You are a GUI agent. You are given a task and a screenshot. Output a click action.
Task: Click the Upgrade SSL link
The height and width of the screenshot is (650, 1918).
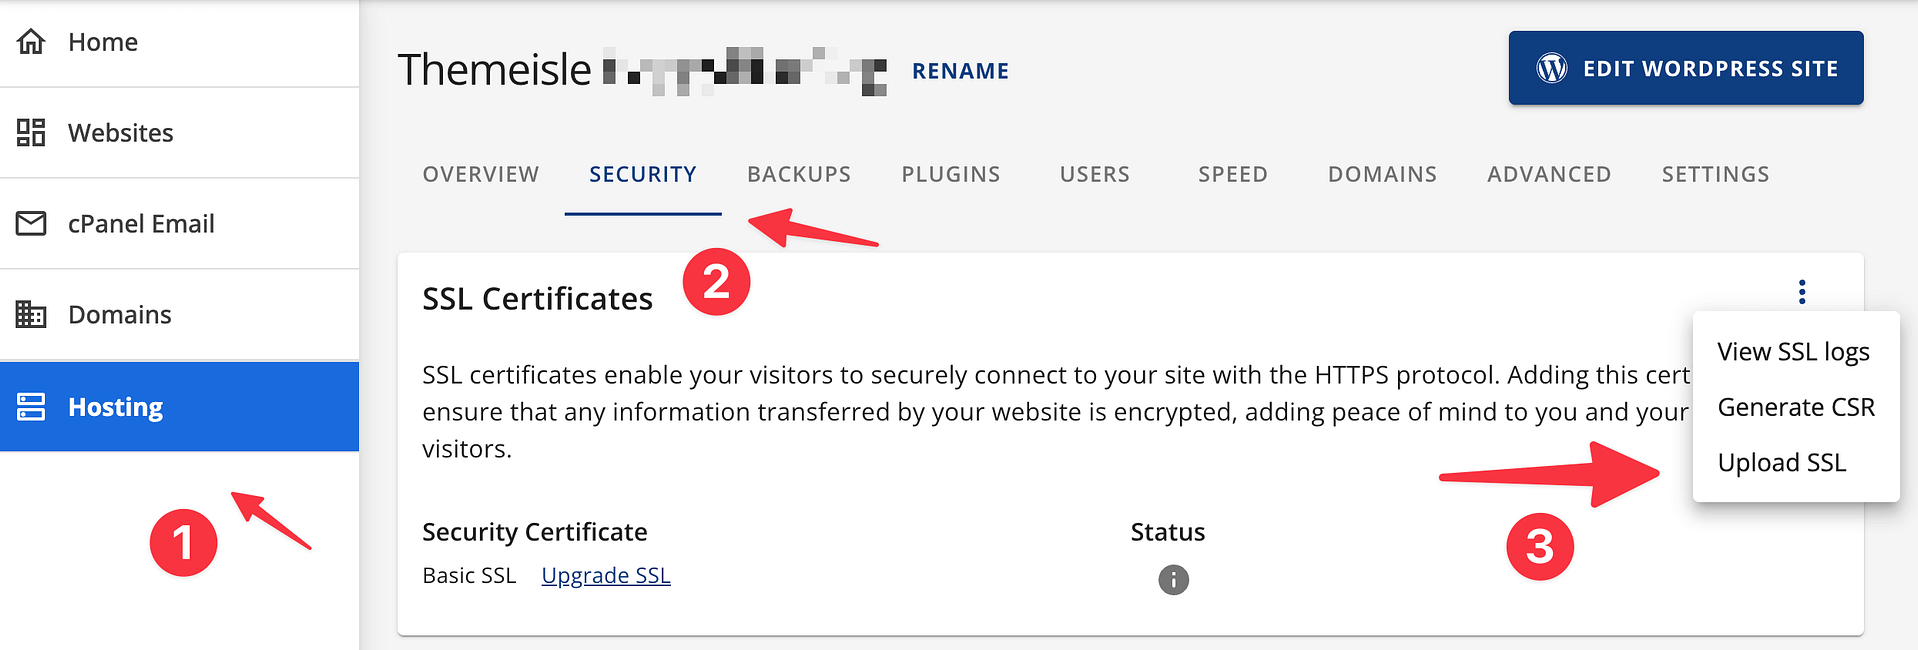[606, 576]
